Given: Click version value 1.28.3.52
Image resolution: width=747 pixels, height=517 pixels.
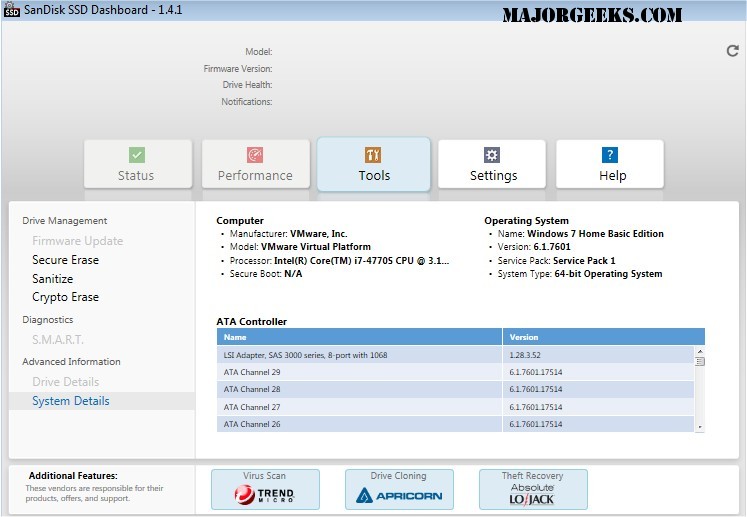Looking at the screenshot, I should coord(525,355).
